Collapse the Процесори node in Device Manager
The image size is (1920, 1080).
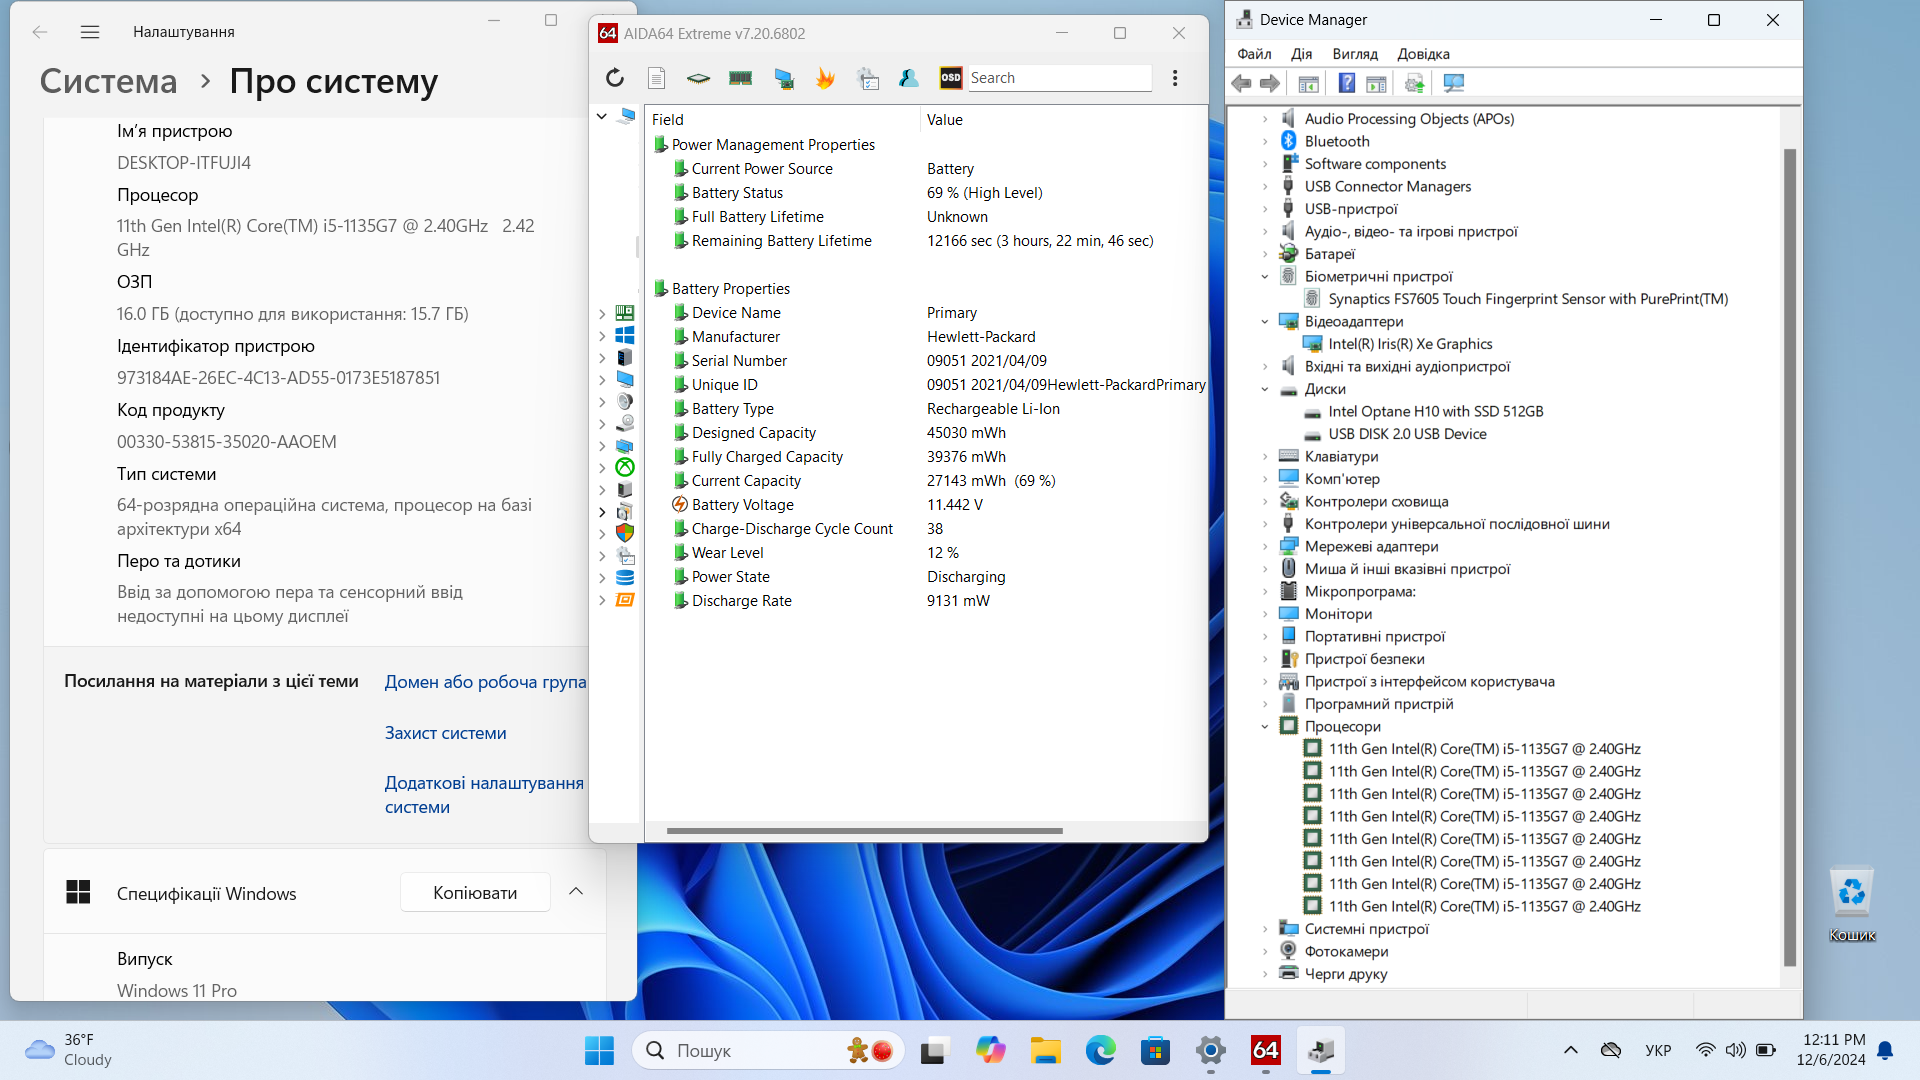coord(1265,727)
